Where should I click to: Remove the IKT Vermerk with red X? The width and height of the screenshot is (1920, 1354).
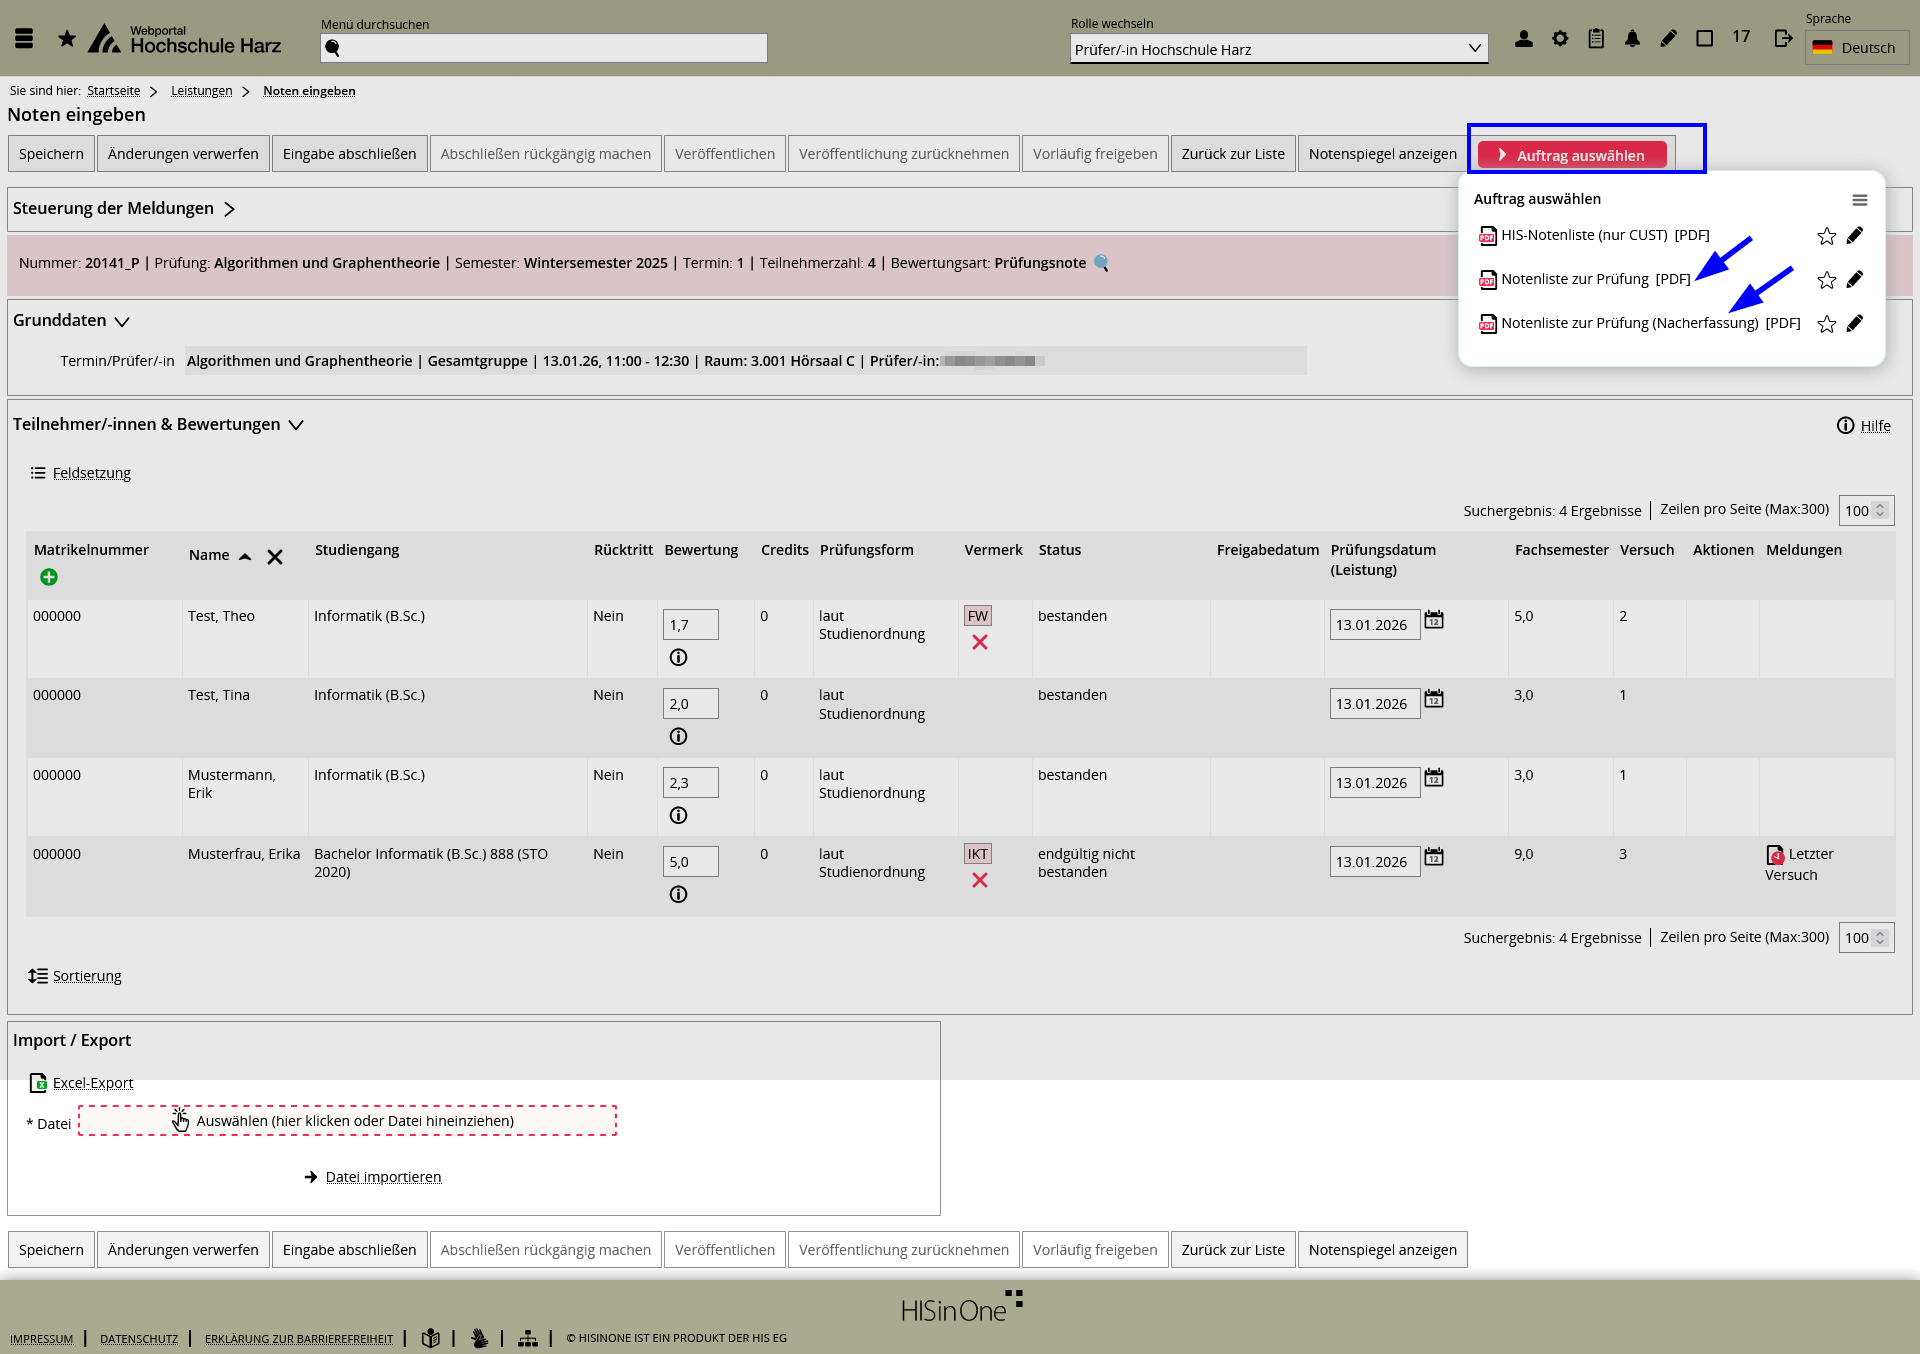pyautogui.click(x=979, y=880)
